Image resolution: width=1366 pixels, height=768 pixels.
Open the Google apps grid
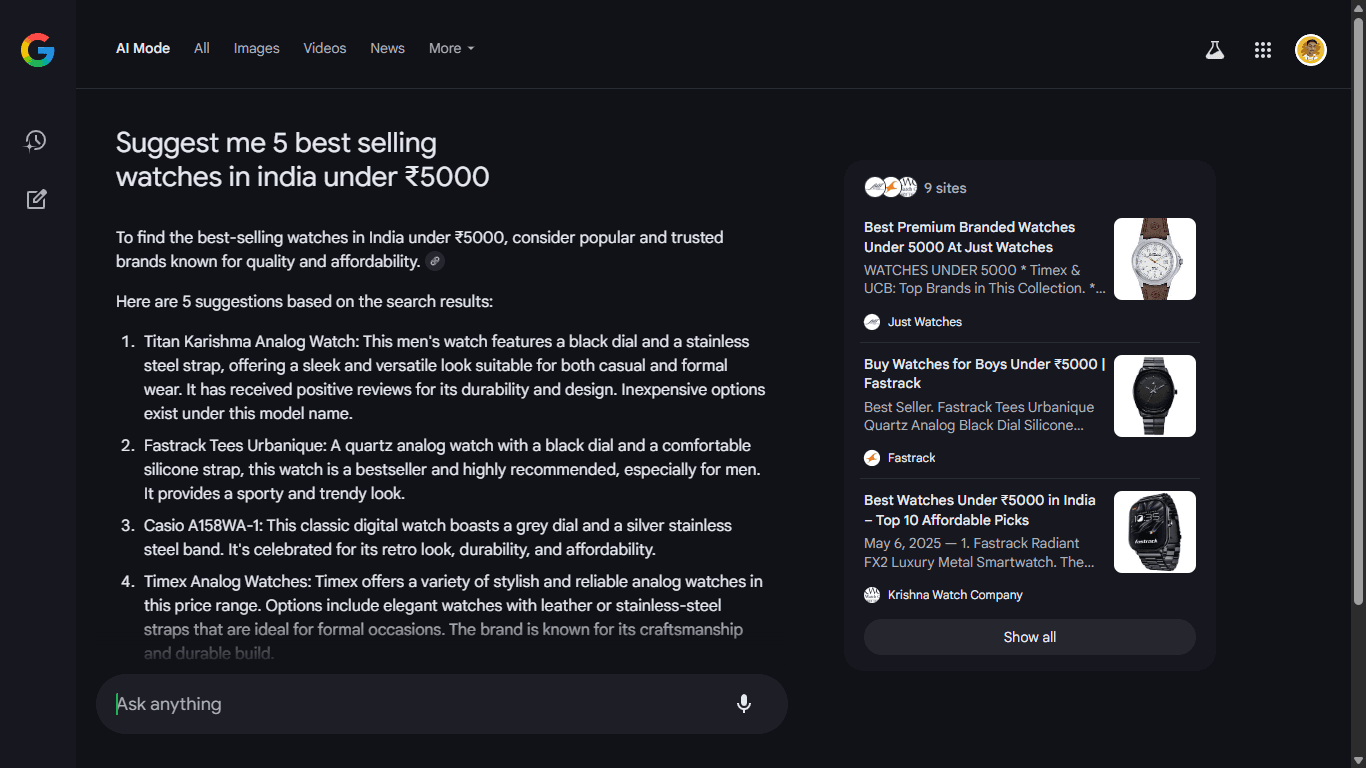click(1263, 50)
